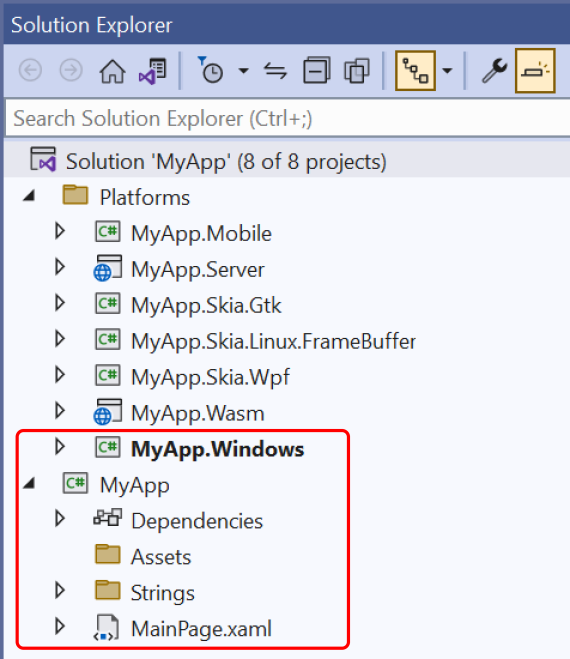Select the Dependencies node
The width and height of the screenshot is (570, 659).
click(197, 521)
